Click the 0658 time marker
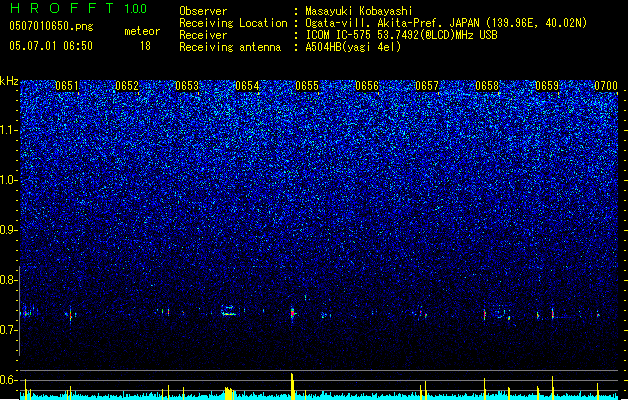The width and height of the screenshot is (629, 400). click(x=487, y=86)
